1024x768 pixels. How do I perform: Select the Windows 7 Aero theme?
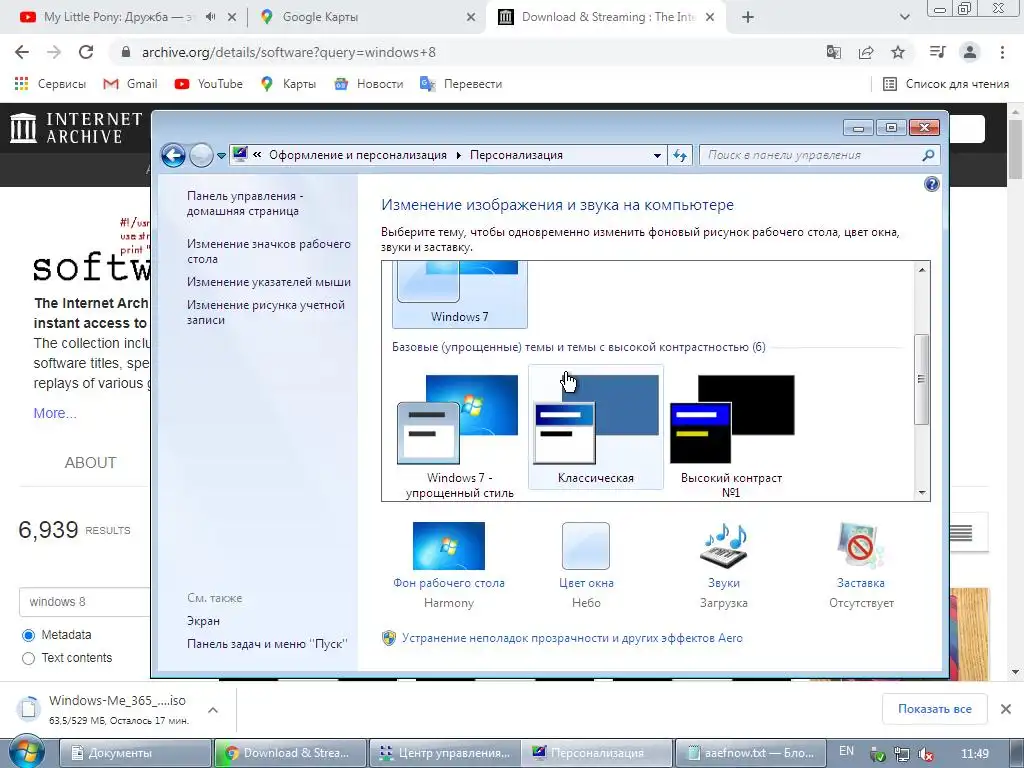tap(460, 294)
